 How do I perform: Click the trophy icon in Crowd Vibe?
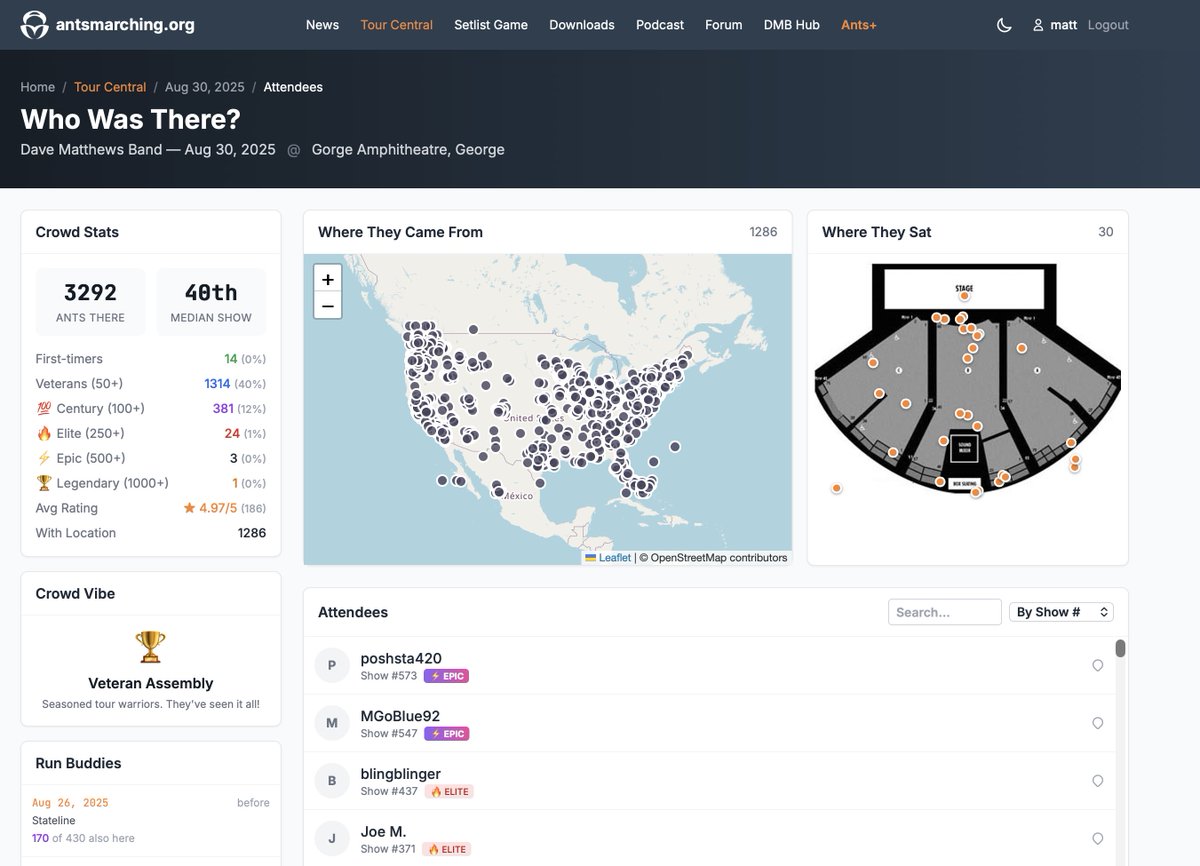point(150,647)
